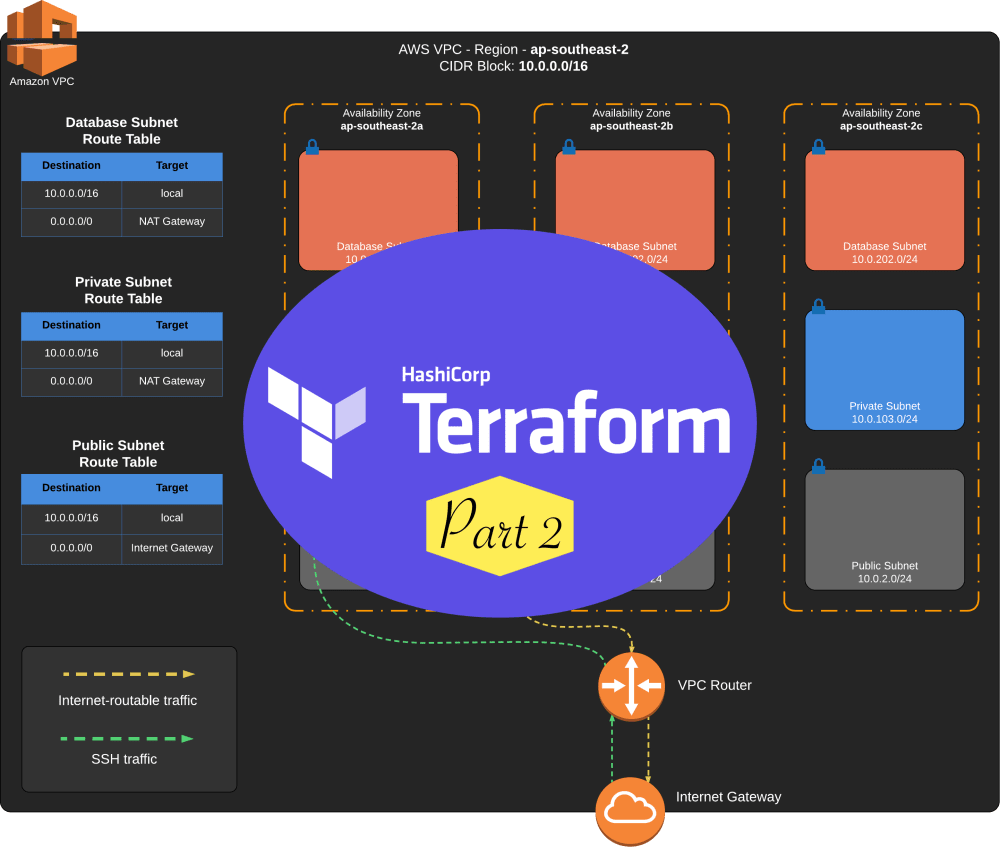Select Database Subnet 10.0.202.0/24 box

tap(885, 210)
